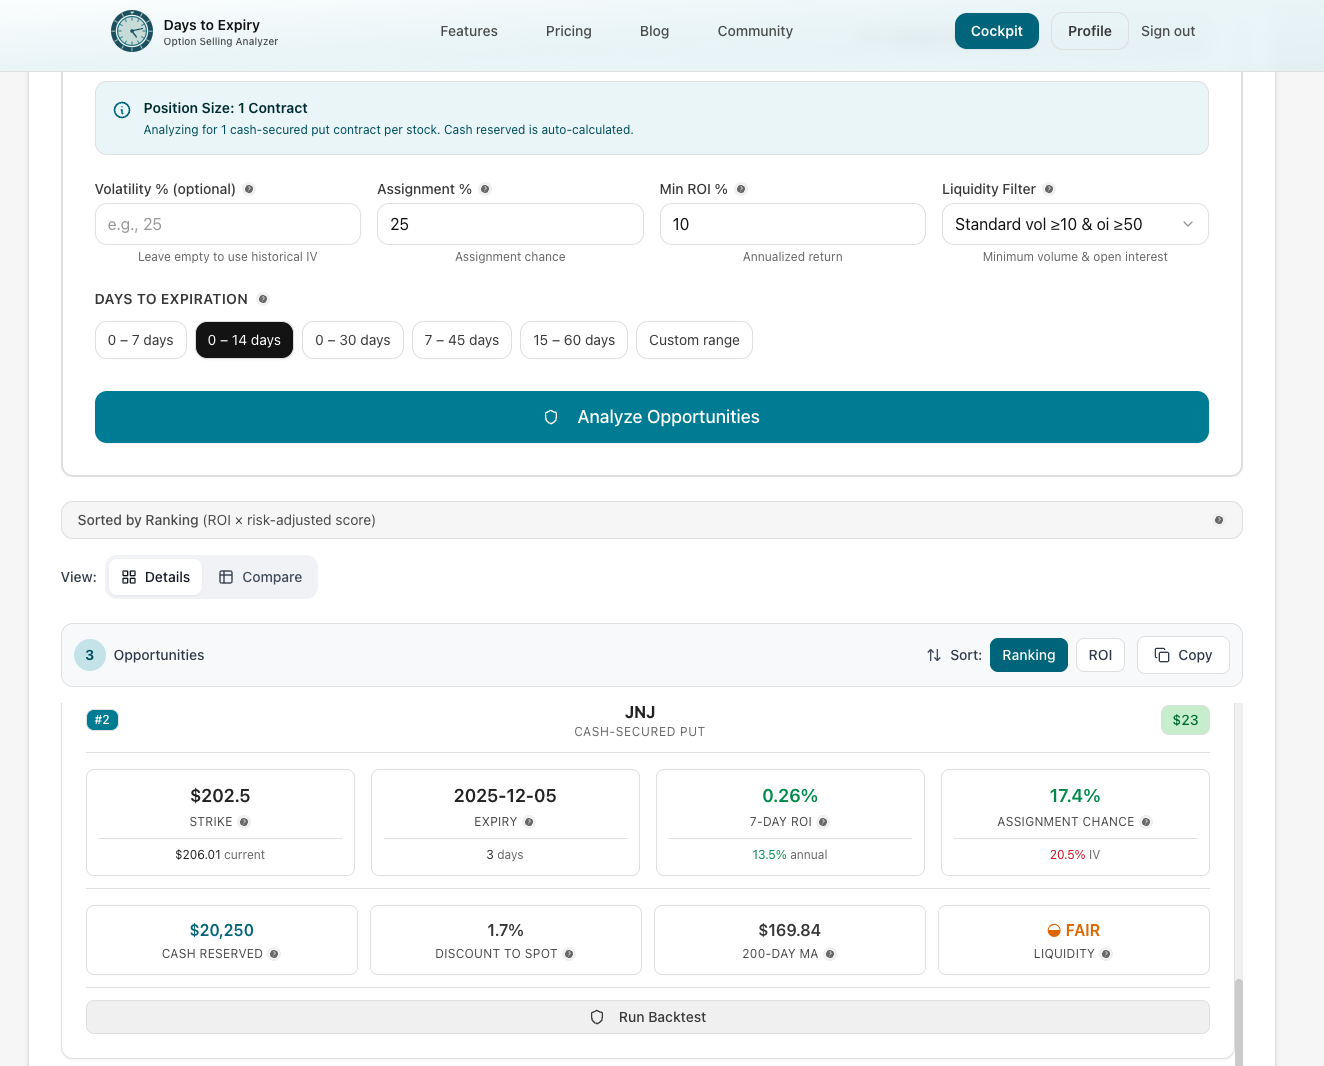Select the 0 – 7 days range
This screenshot has width=1324, height=1066.
pos(140,340)
